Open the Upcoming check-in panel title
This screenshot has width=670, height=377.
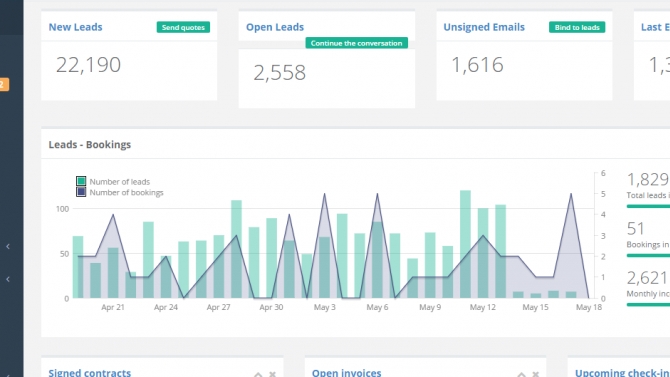[x=622, y=373]
